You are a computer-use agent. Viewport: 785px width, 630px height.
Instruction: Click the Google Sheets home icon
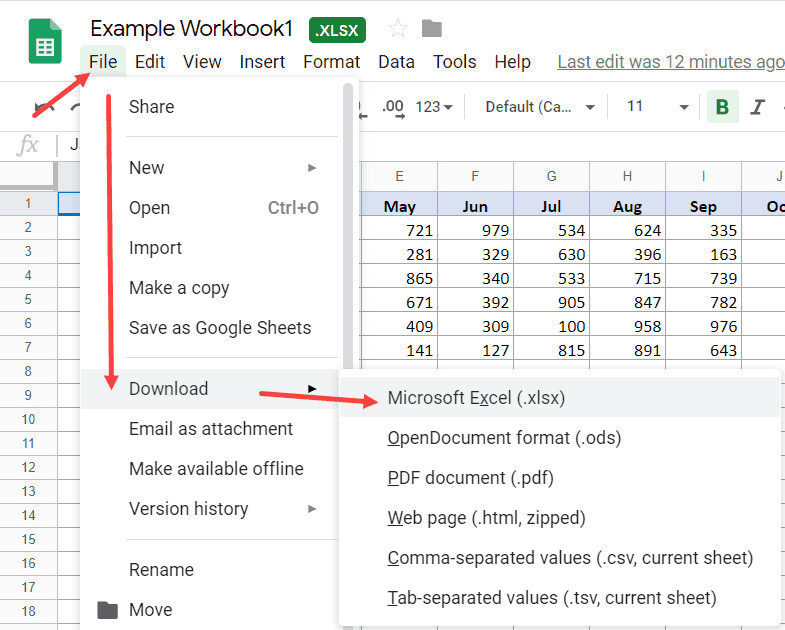pos(45,41)
